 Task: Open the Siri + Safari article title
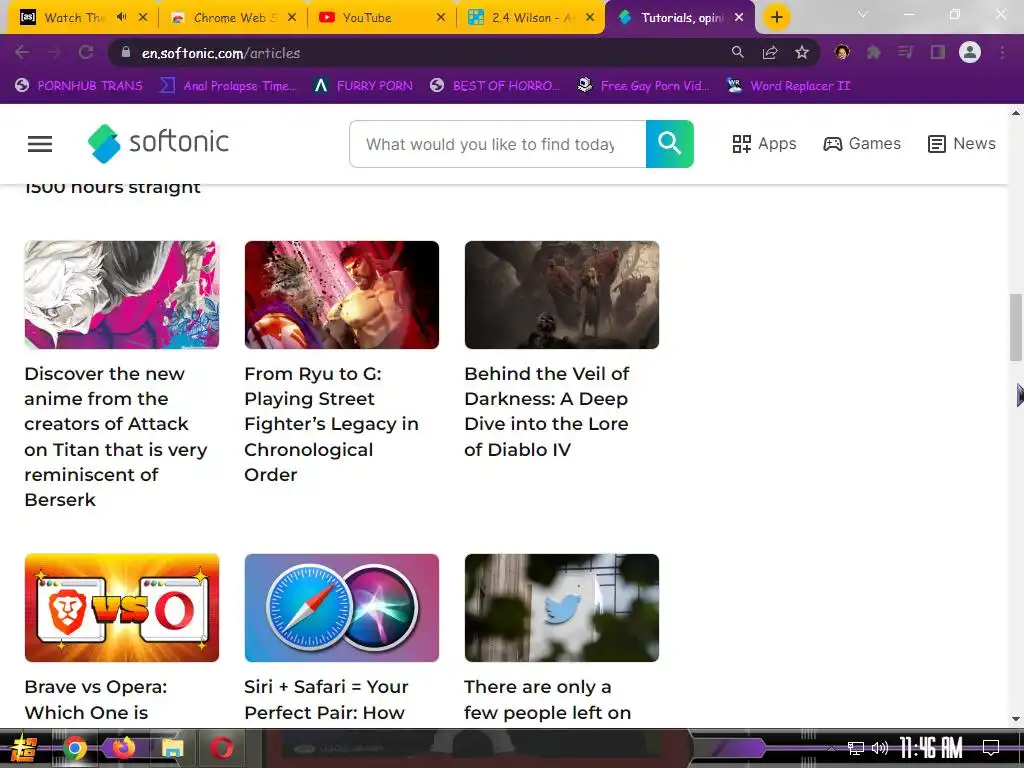(x=326, y=699)
